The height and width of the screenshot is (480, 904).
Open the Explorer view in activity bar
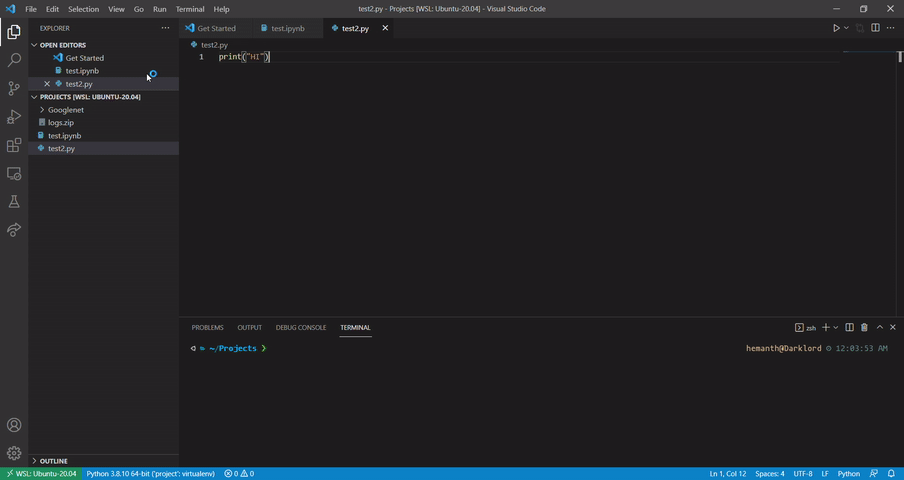coord(14,32)
